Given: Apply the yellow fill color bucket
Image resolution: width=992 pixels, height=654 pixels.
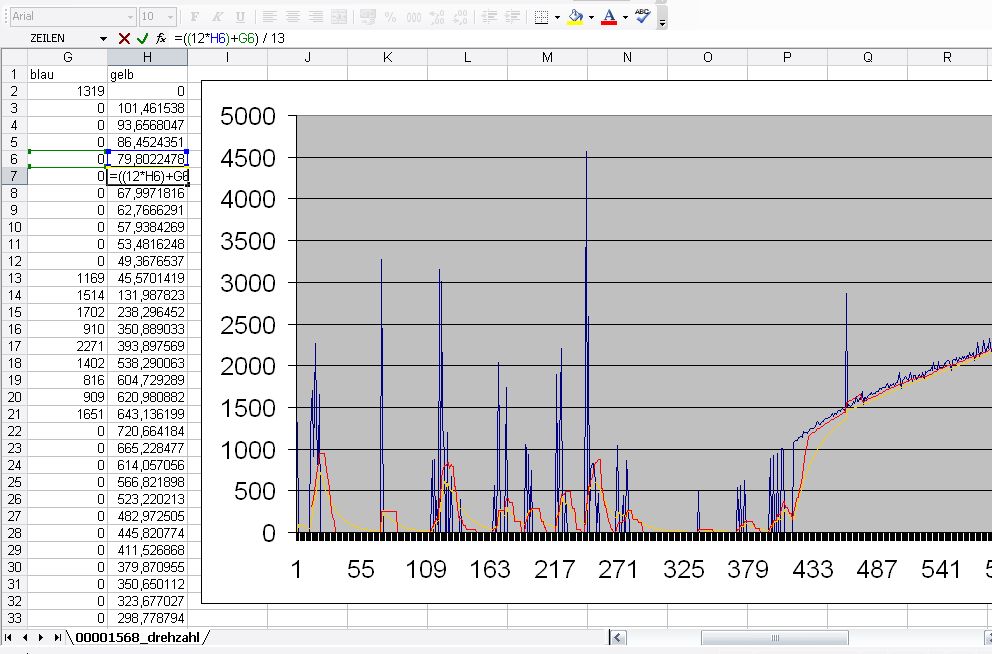Looking at the screenshot, I should [575, 17].
